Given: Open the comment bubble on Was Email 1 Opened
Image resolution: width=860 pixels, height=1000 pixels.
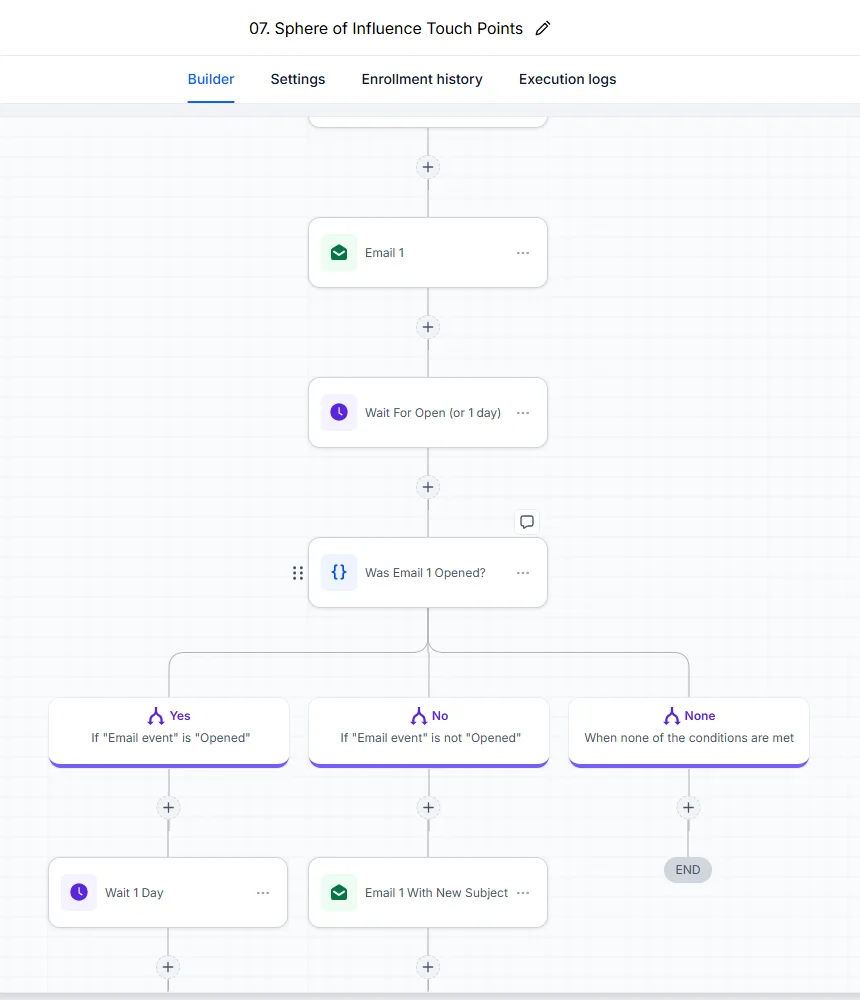Looking at the screenshot, I should pyautogui.click(x=527, y=522).
